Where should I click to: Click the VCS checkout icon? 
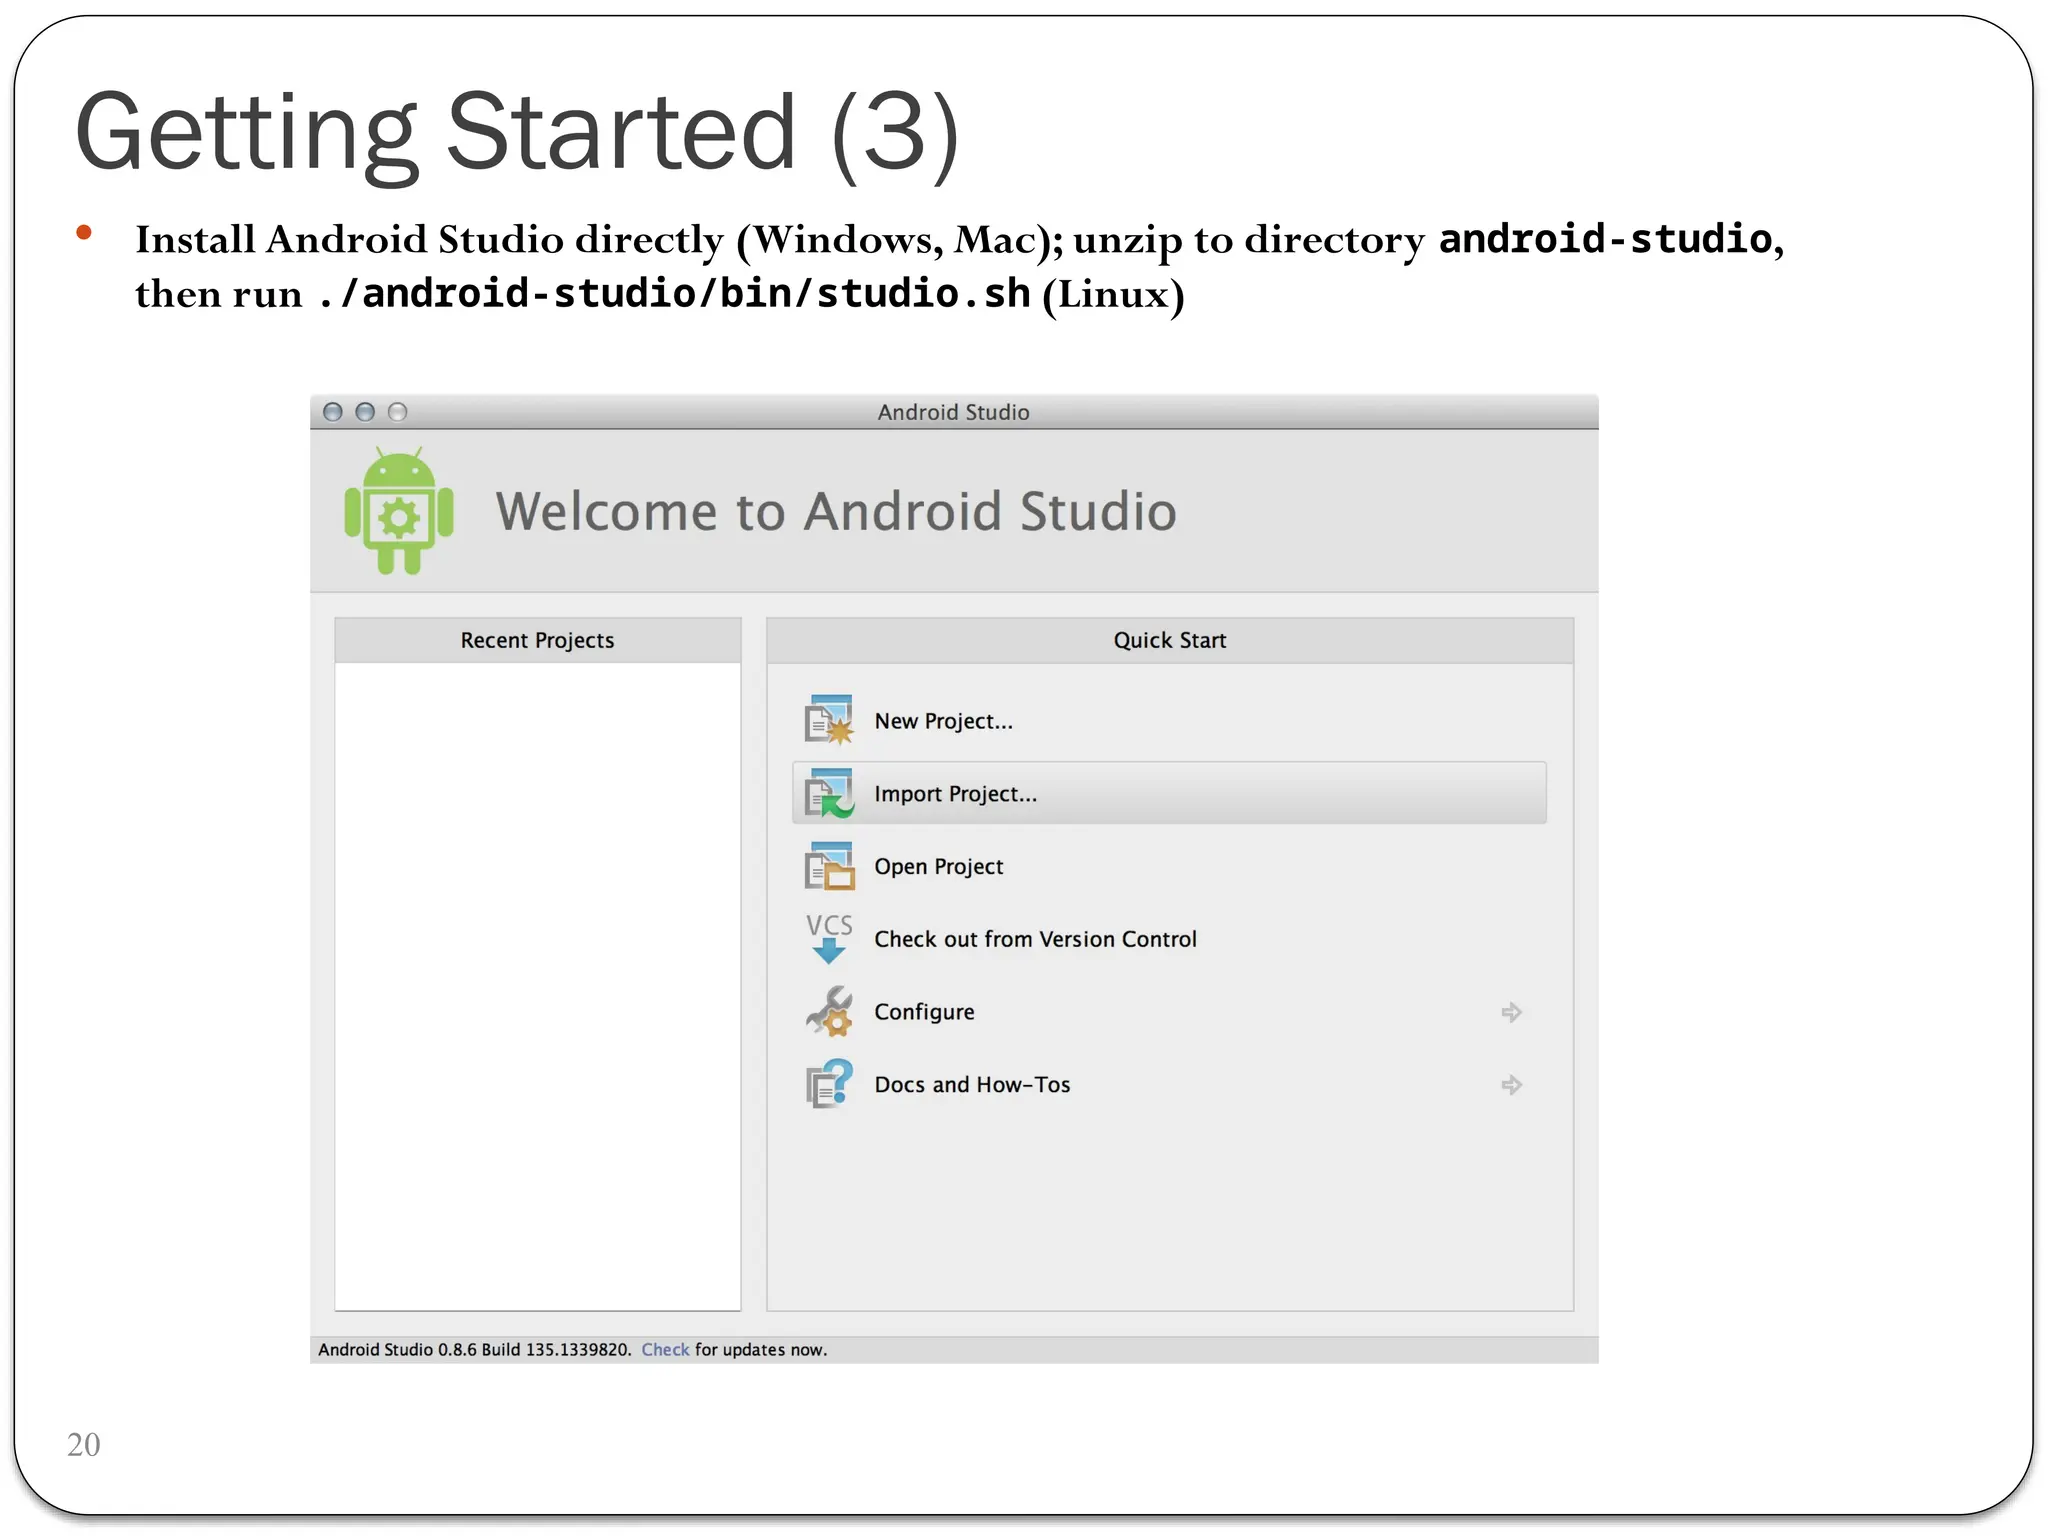tap(829, 938)
